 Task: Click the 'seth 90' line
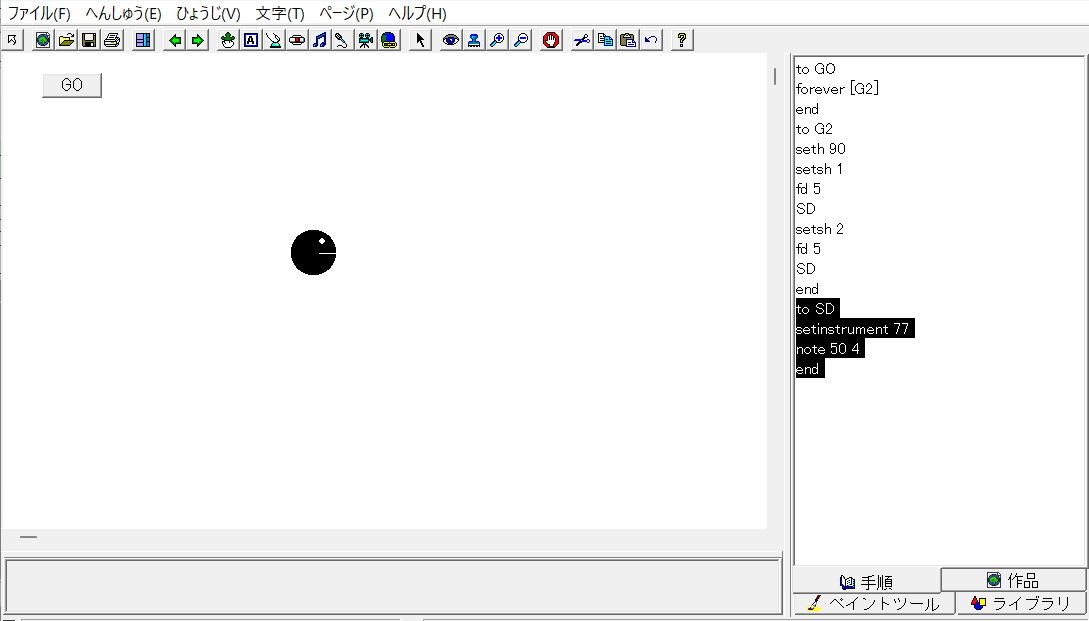click(820, 149)
